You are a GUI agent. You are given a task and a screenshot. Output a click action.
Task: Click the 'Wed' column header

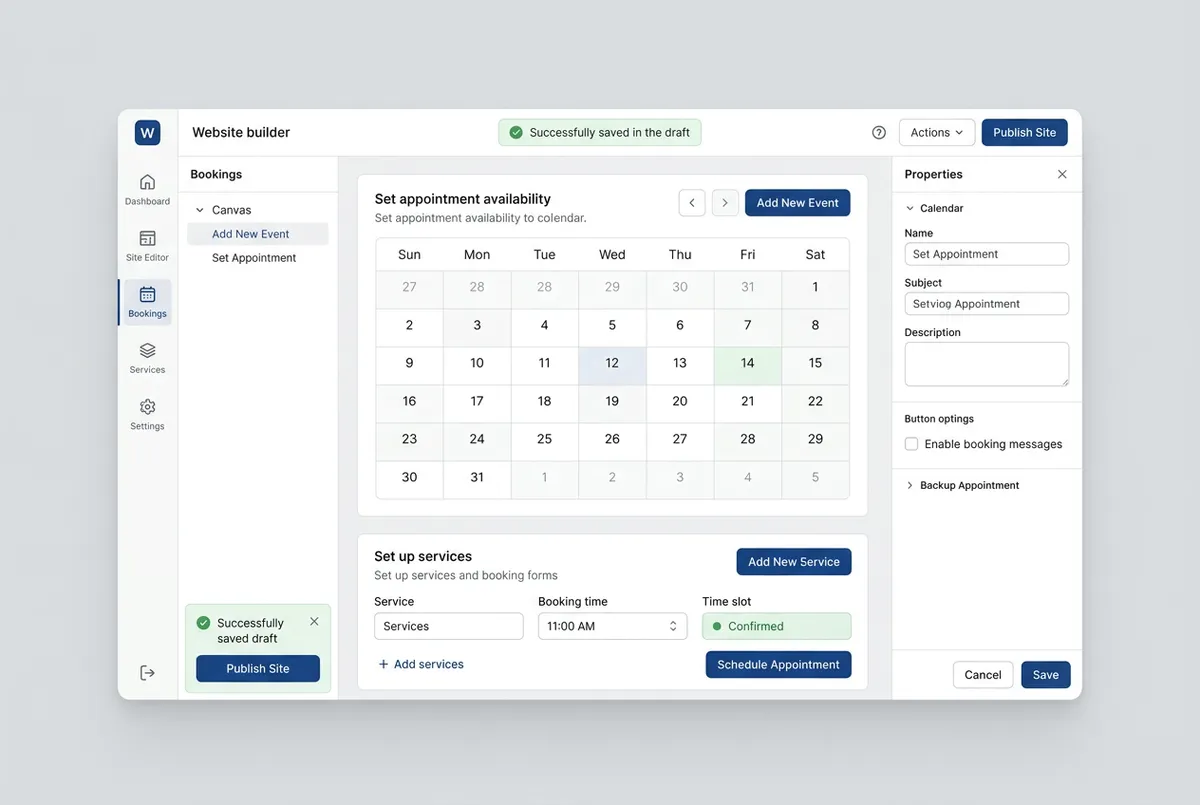pyautogui.click(x=612, y=255)
